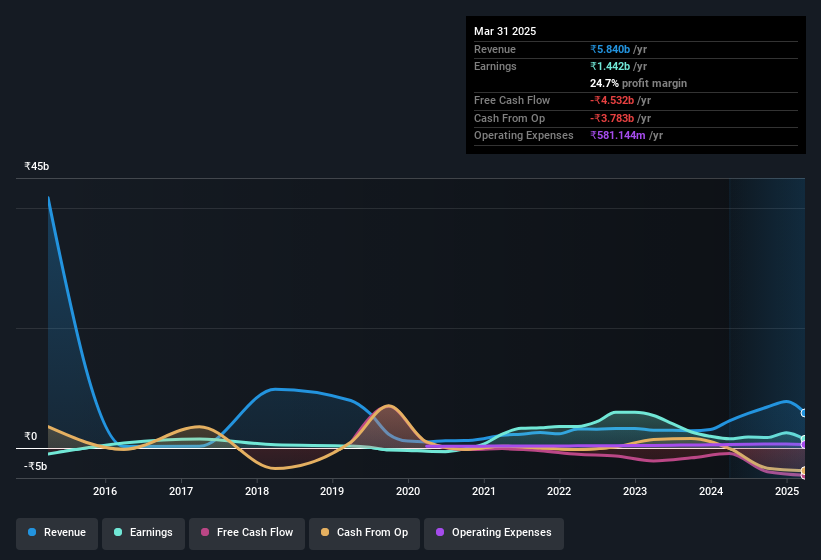Click the ₹45b y-axis label
The image size is (821, 560).
tap(37, 166)
